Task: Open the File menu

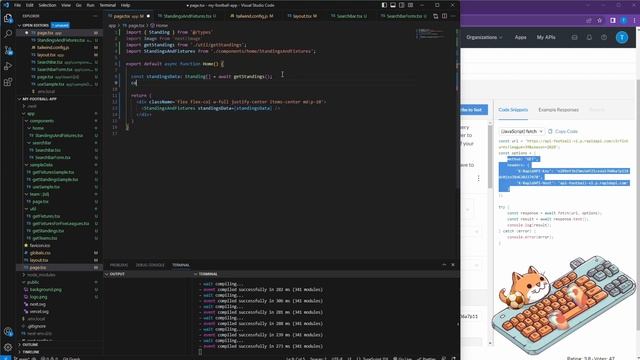Action: tap(17, 5)
